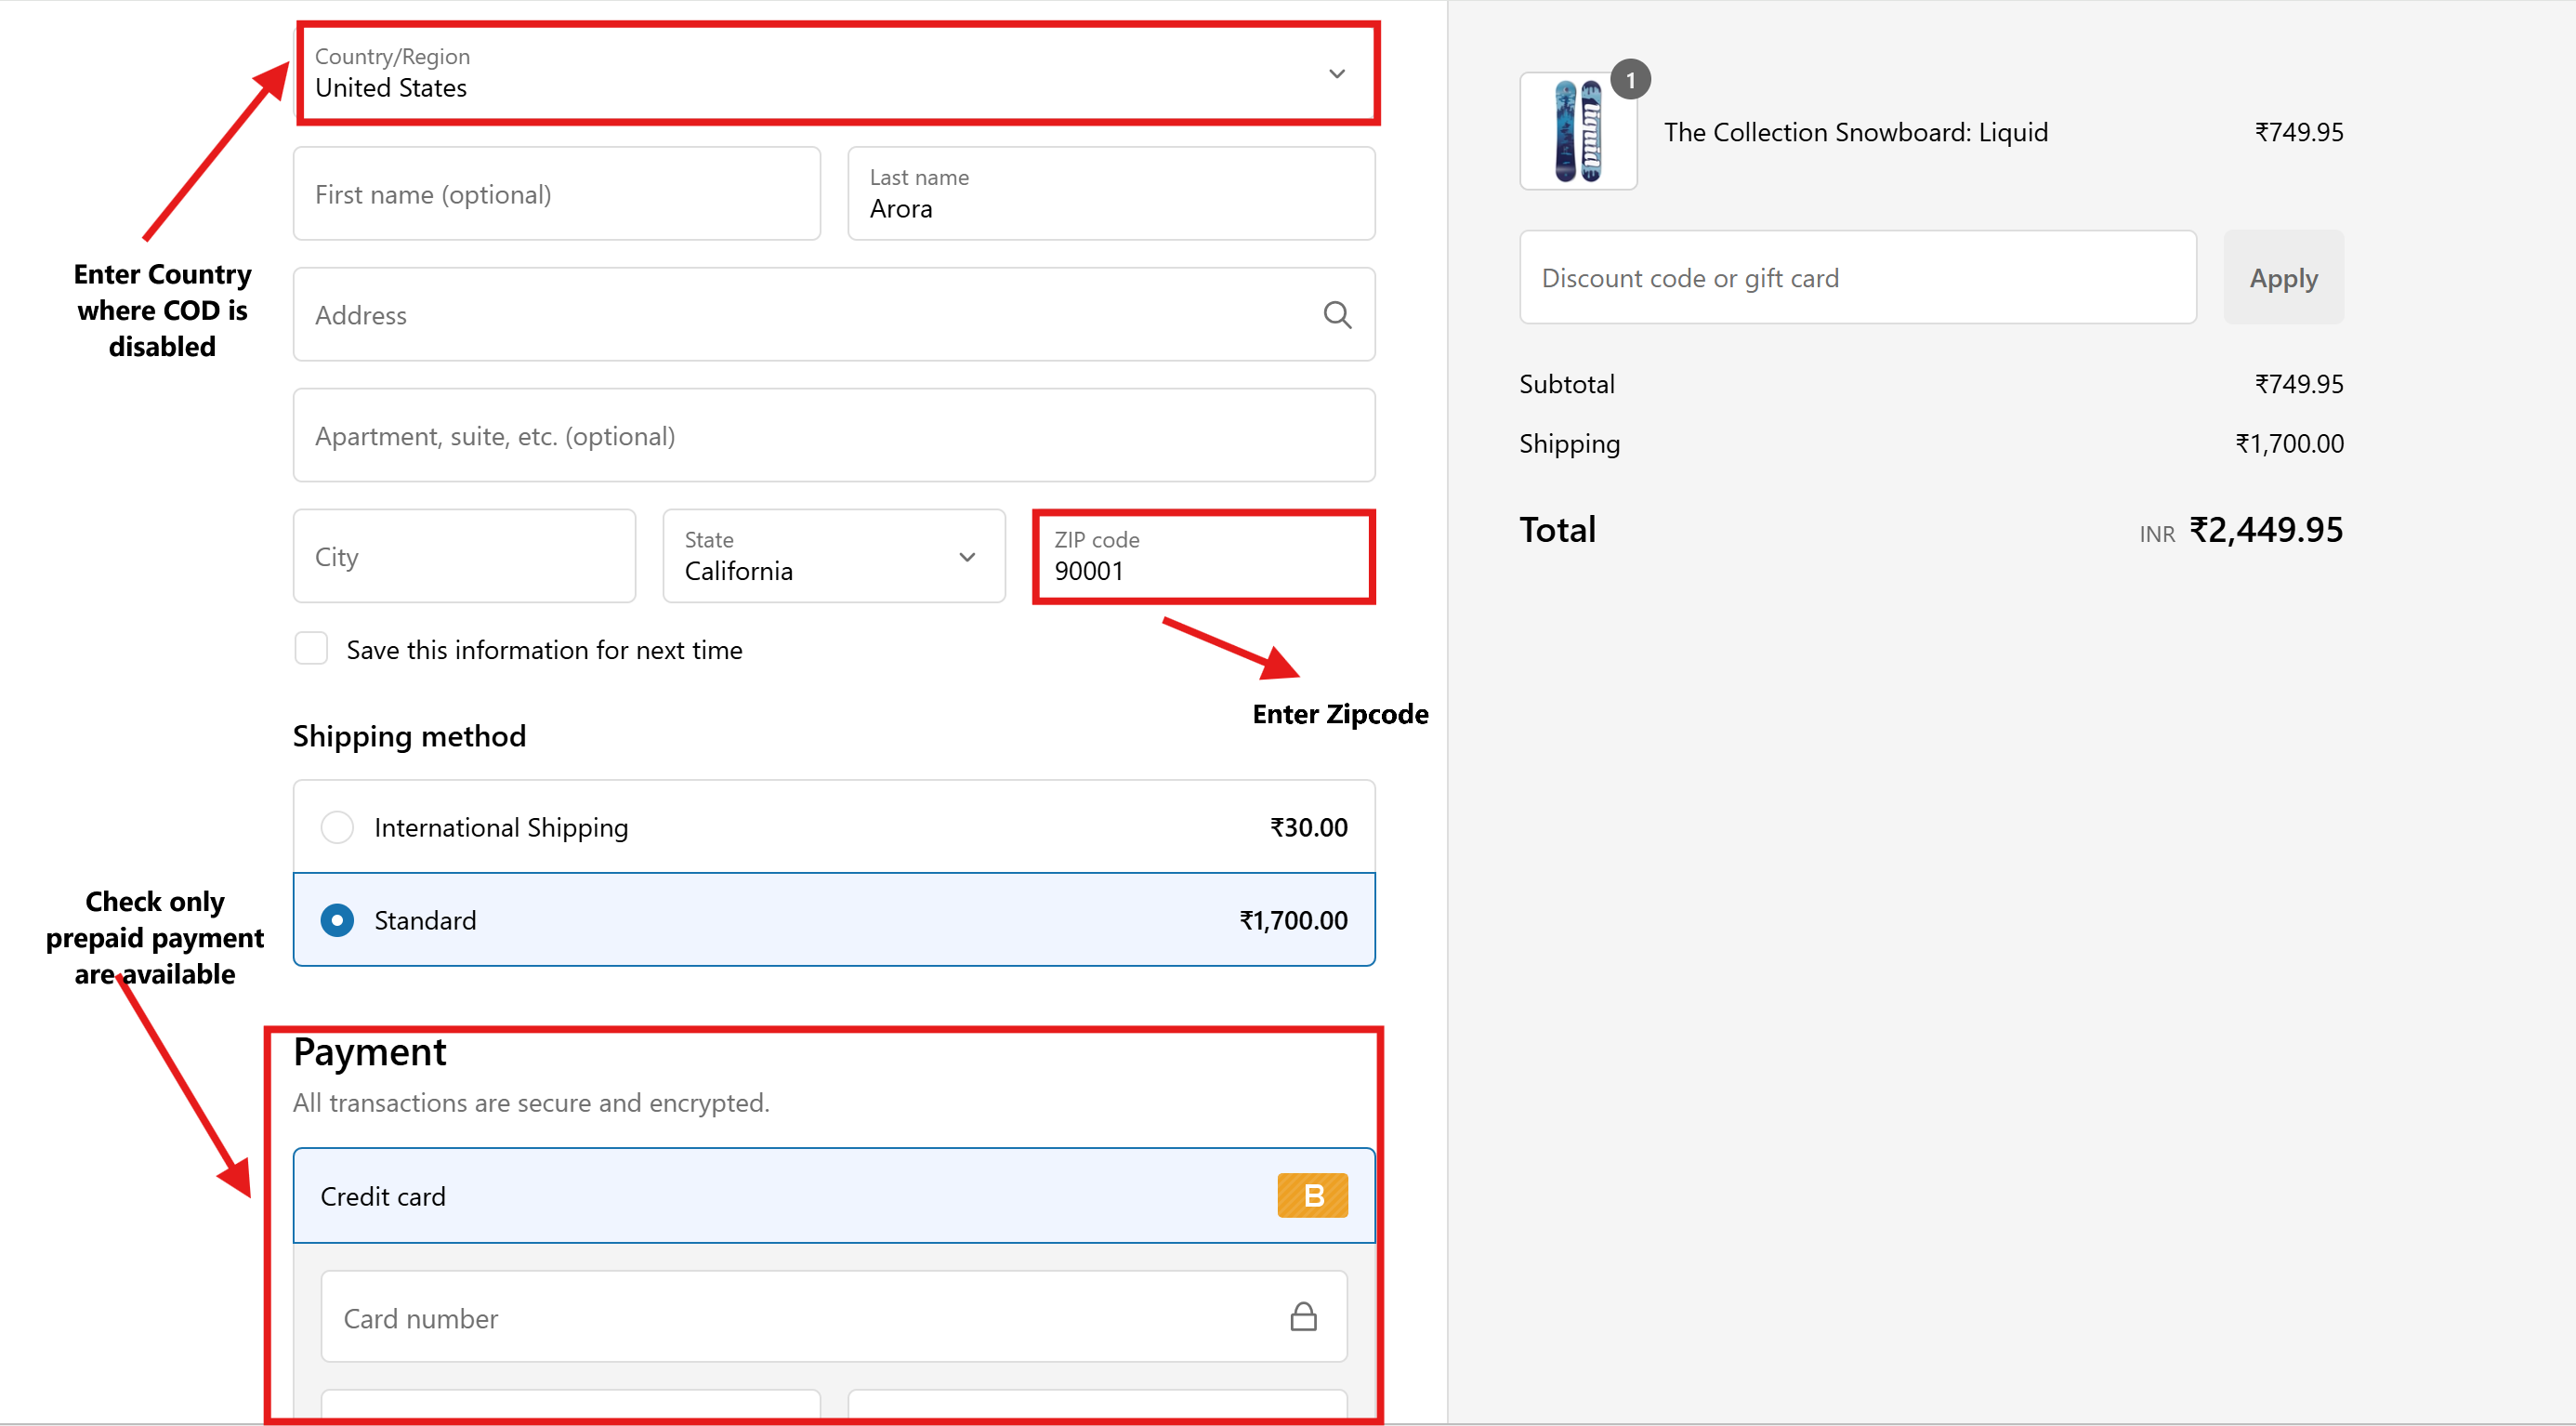
Task: Select the Standard shipping radio option
Action: tap(337, 919)
